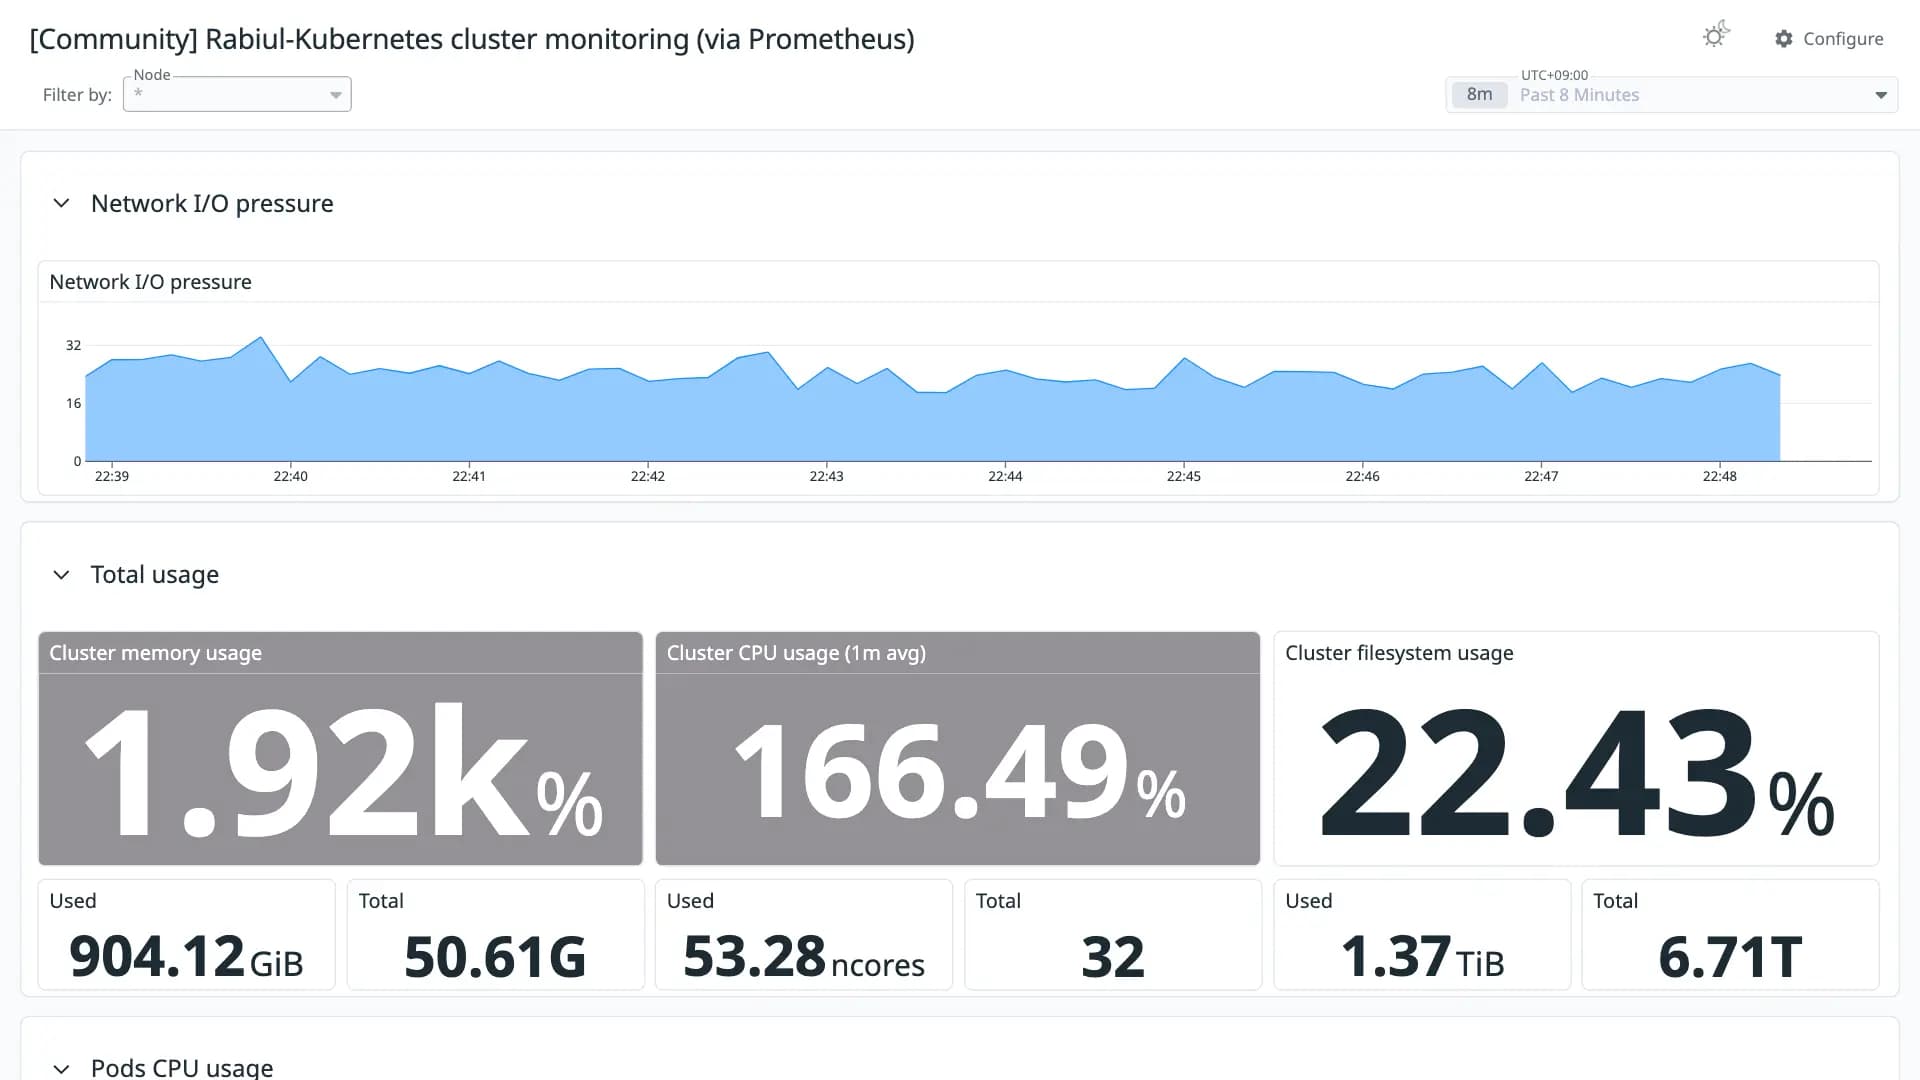Image resolution: width=1920 pixels, height=1080 pixels.
Task: Click the 6.71T total filesystem value
Action: (1730, 956)
